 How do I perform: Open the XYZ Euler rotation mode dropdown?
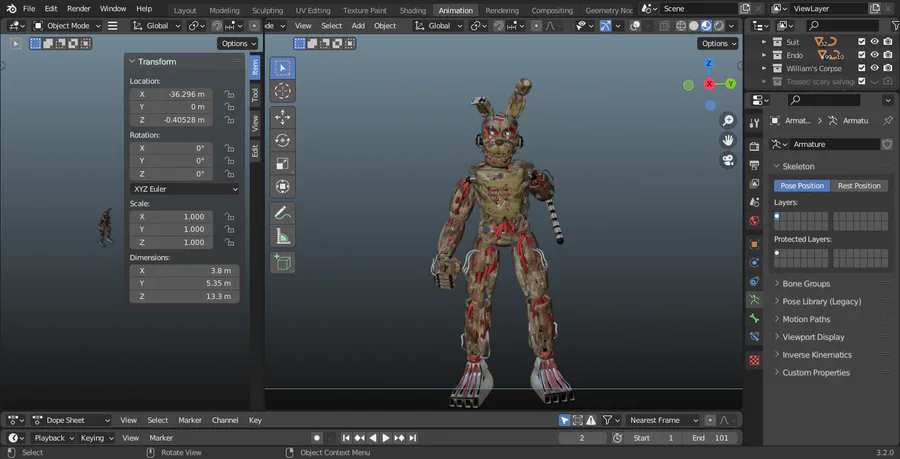click(x=185, y=188)
